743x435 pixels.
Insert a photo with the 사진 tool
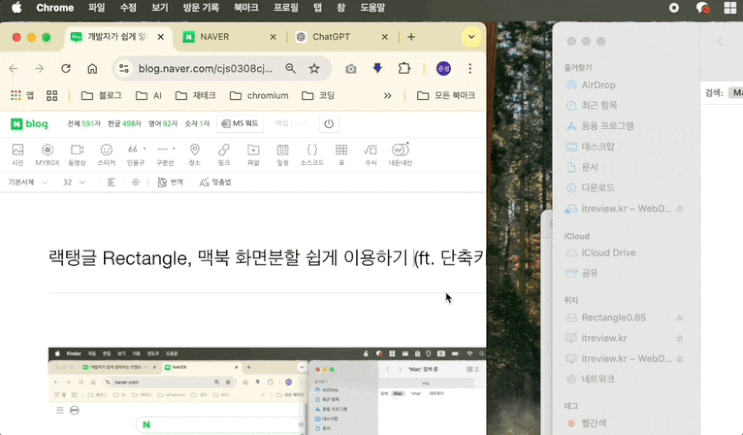pos(18,154)
